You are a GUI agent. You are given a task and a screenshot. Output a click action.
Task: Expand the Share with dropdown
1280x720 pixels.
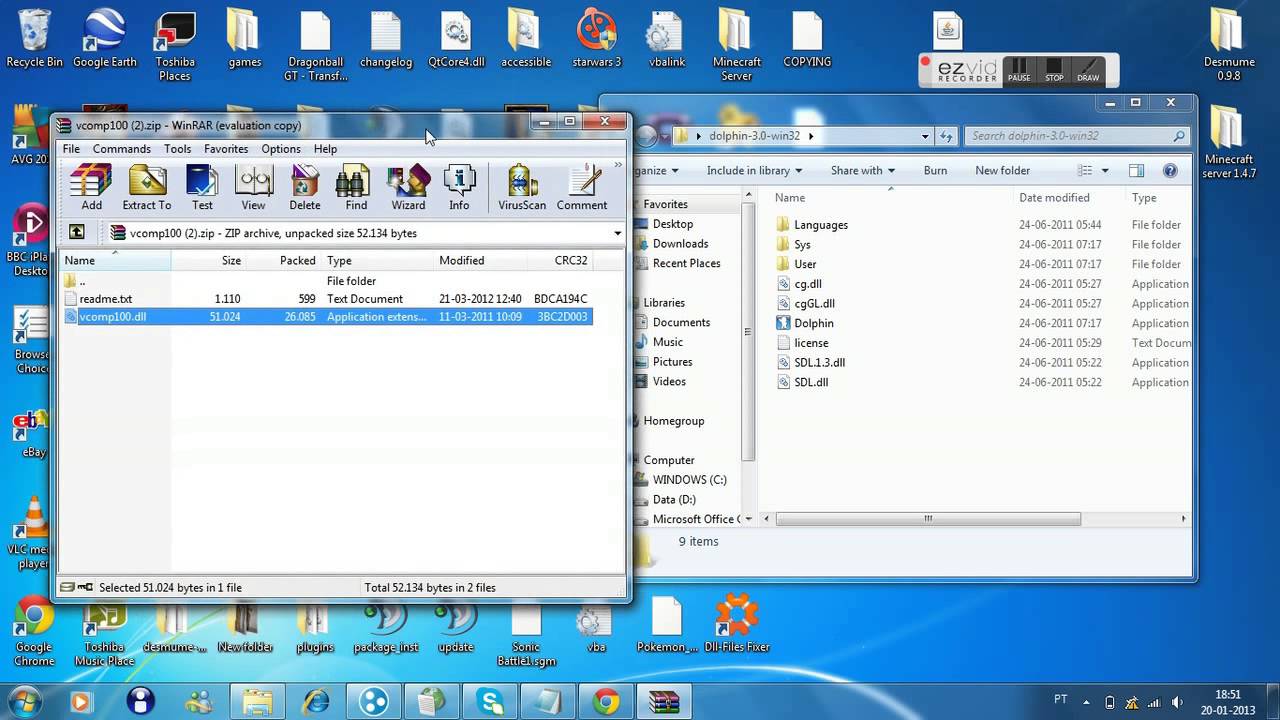(x=862, y=171)
